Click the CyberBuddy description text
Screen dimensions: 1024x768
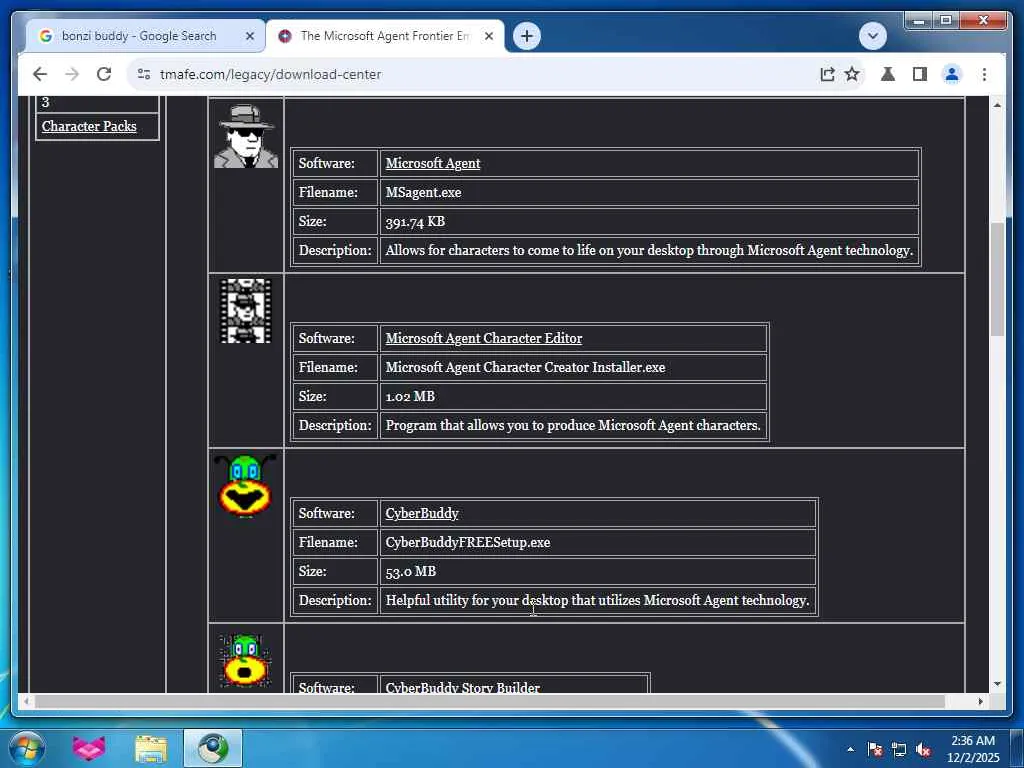click(597, 600)
